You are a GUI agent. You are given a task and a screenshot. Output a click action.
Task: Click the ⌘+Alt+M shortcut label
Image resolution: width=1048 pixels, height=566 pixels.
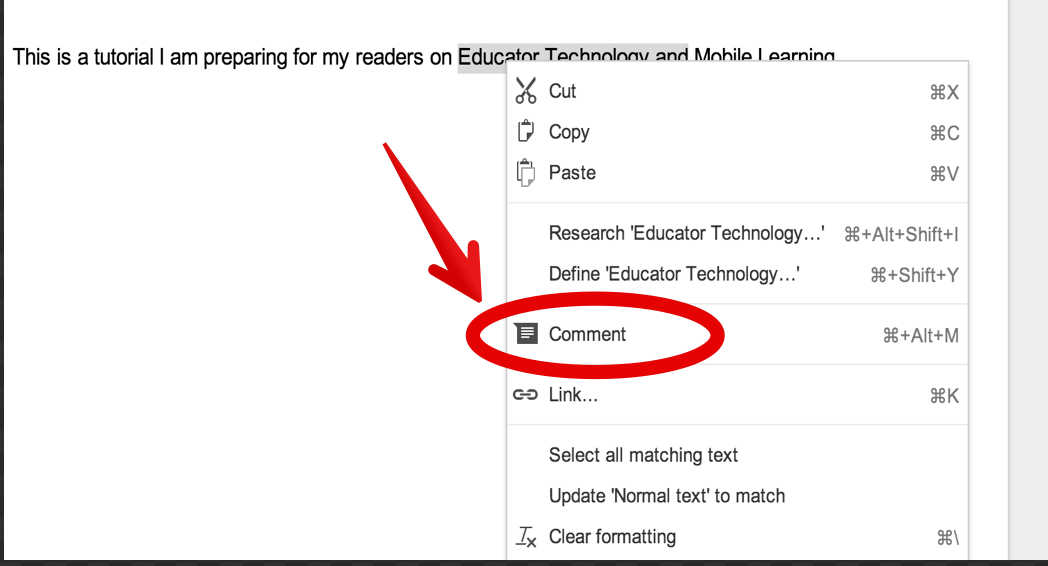click(x=920, y=335)
